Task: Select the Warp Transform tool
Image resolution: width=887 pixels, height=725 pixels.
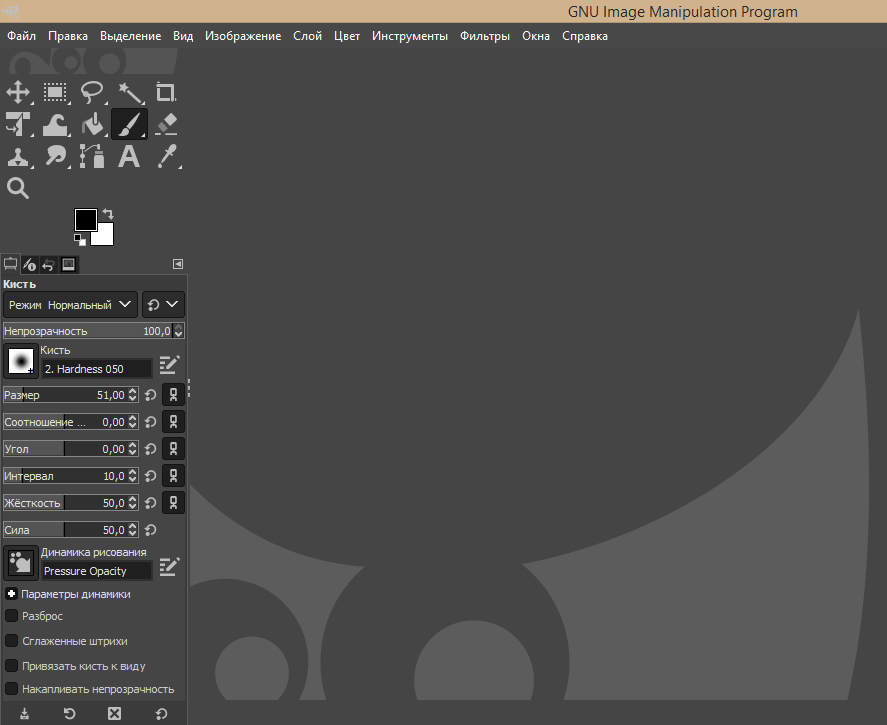Action: [55, 124]
